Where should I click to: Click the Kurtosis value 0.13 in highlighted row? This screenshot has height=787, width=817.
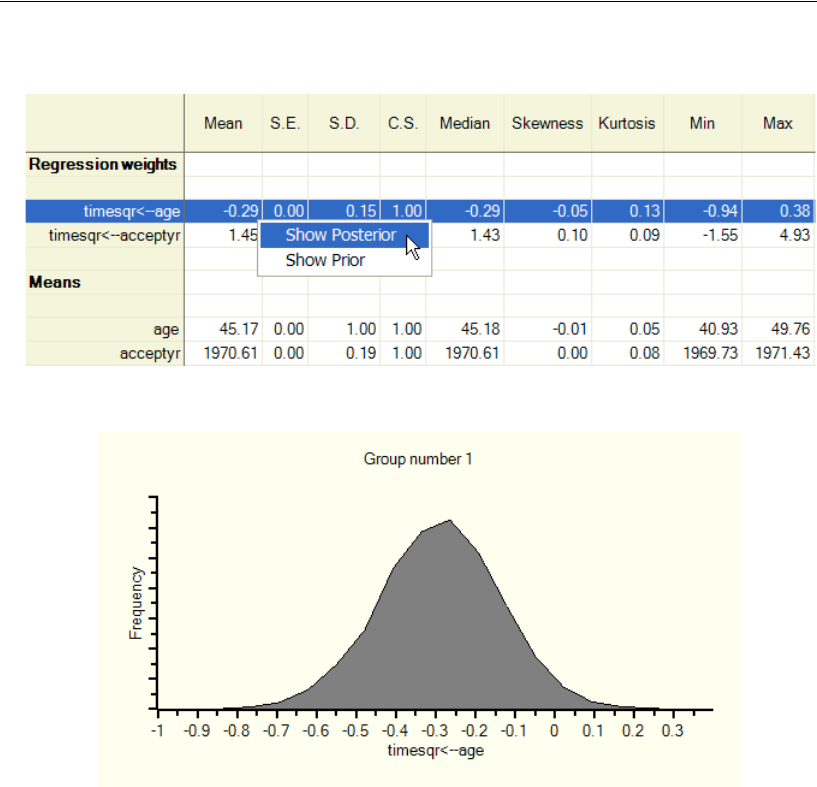tap(645, 211)
